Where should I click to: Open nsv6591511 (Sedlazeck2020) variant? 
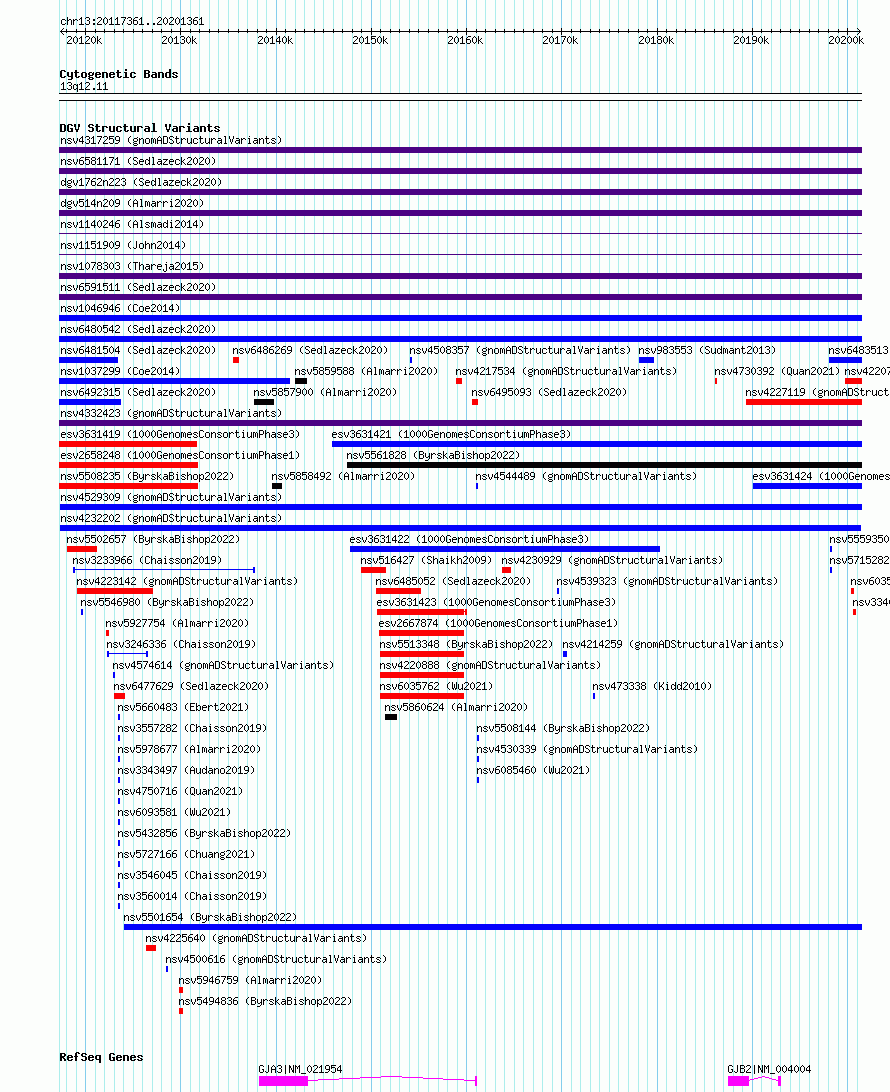138,287
